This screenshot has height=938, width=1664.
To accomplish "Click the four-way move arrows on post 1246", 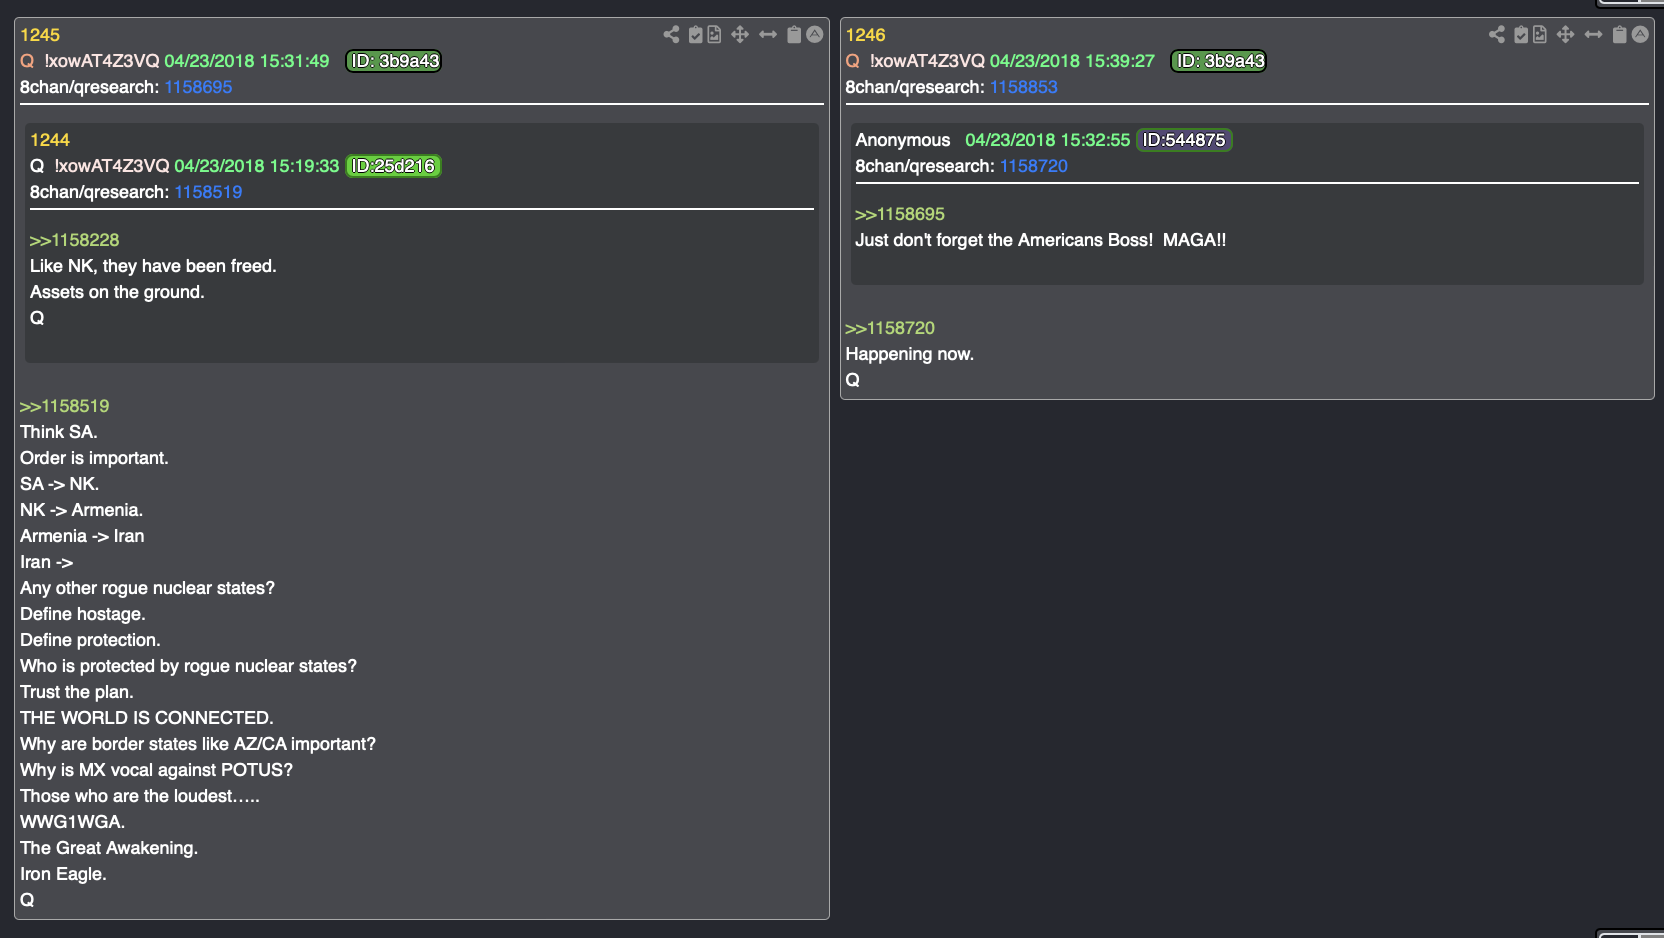I will pyautogui.click(x=1566, y=35).
